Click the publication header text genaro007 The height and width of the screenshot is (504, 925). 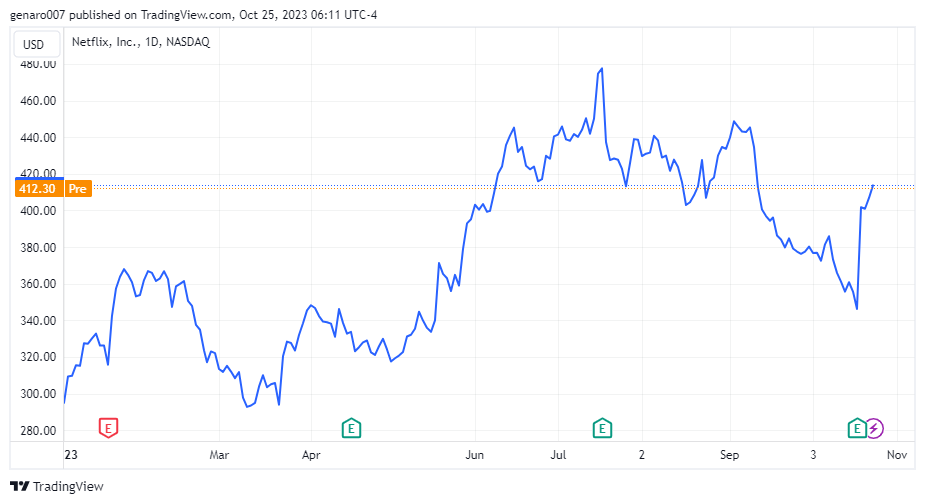coord(37,15)
